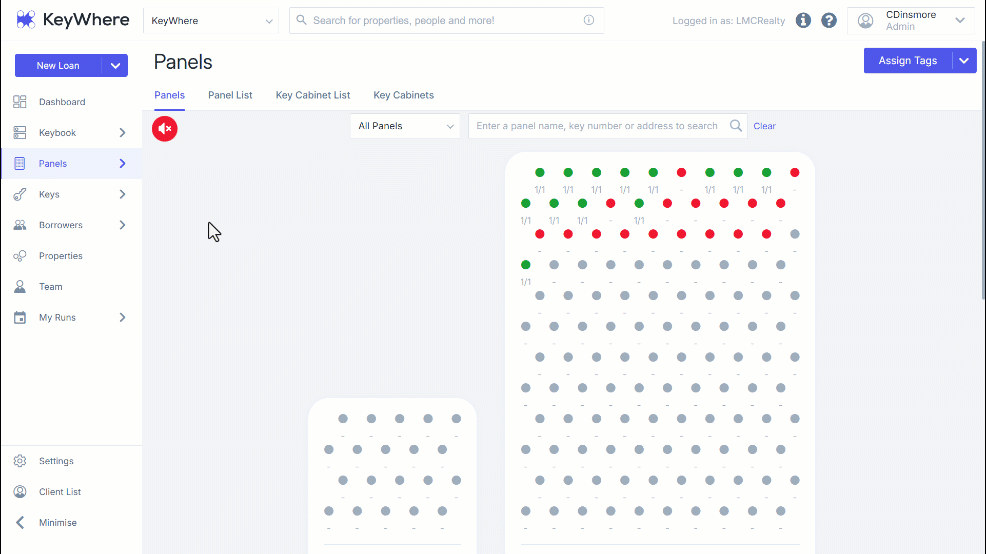Click the search magnifier in panel search
986x554 pixels.
(x=736, y=126)
